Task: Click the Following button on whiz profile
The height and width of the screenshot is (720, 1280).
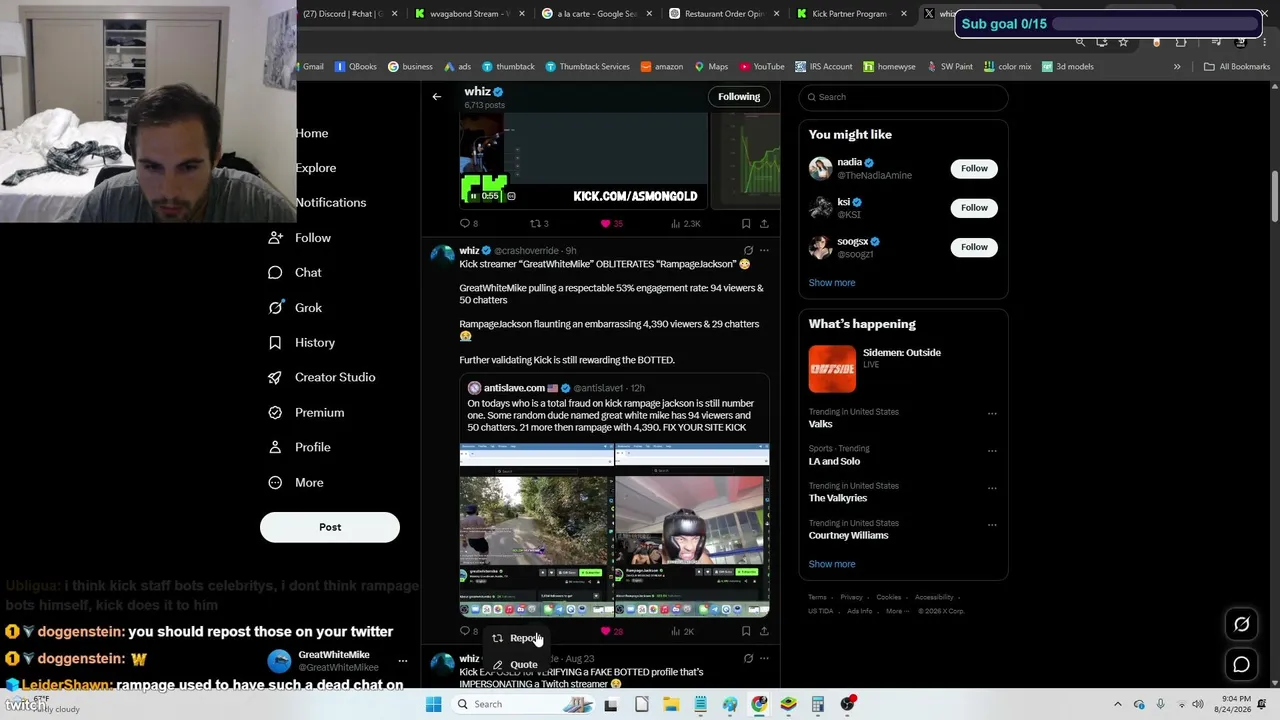Action: click(739, 97)
